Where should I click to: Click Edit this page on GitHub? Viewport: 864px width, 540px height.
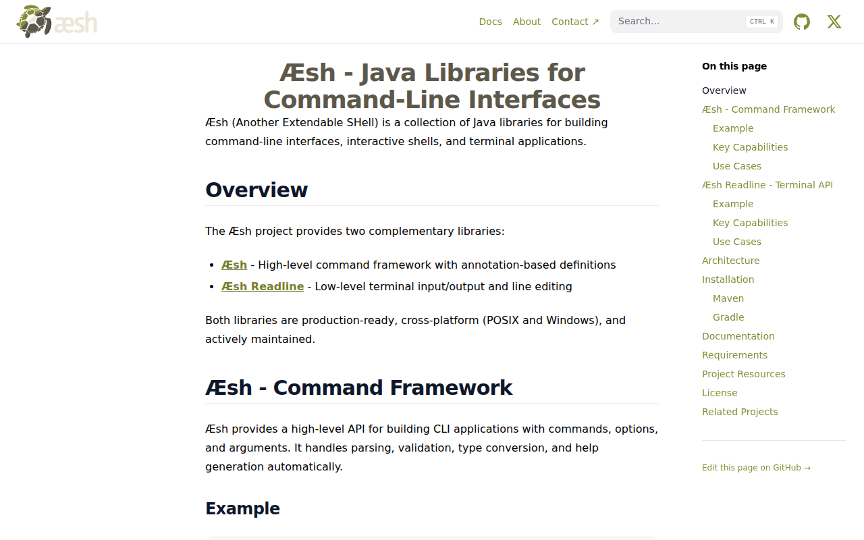pyautogui.click(x=756, y=467)
